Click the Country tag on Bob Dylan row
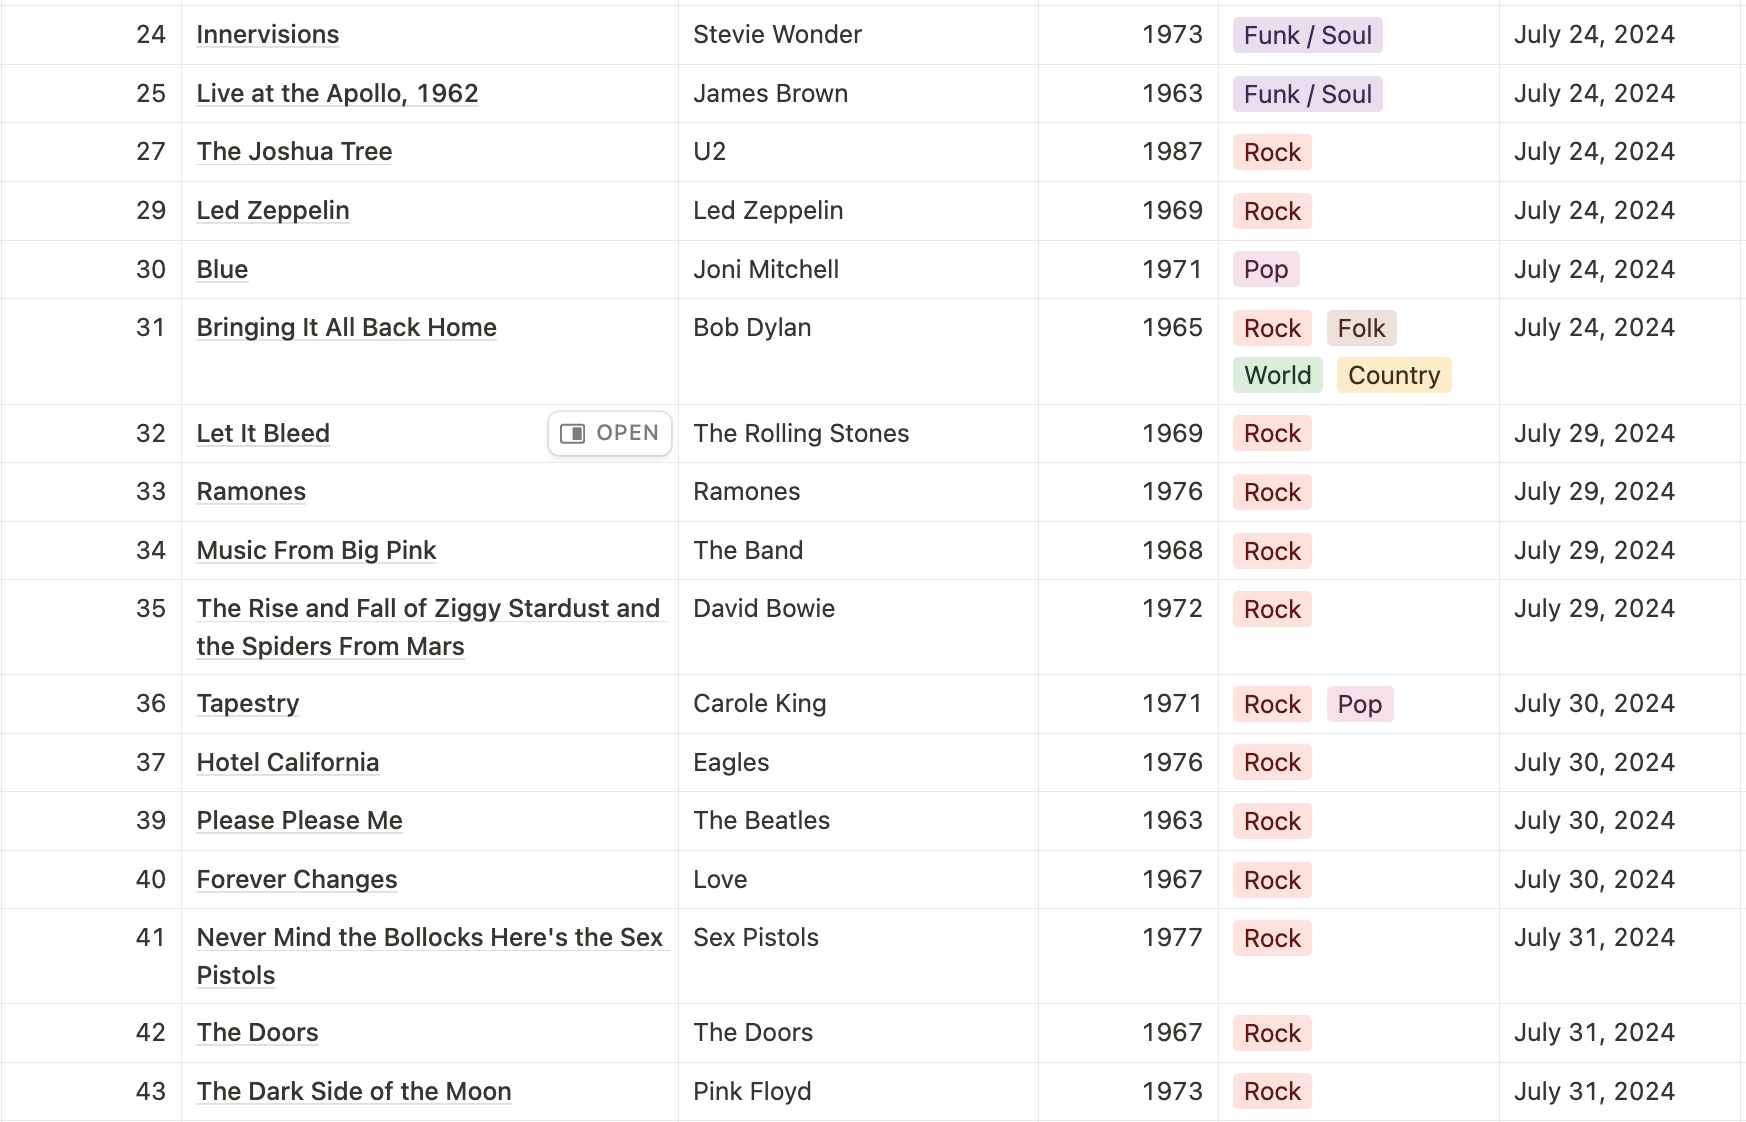Screen dimensions: 1746x1122 1394,376
